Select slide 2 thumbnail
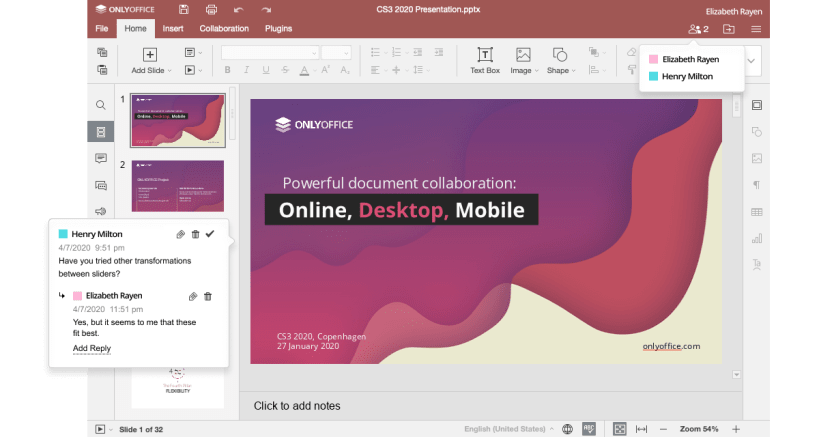This screenshot has width=819, height=437. pos(178,186)
